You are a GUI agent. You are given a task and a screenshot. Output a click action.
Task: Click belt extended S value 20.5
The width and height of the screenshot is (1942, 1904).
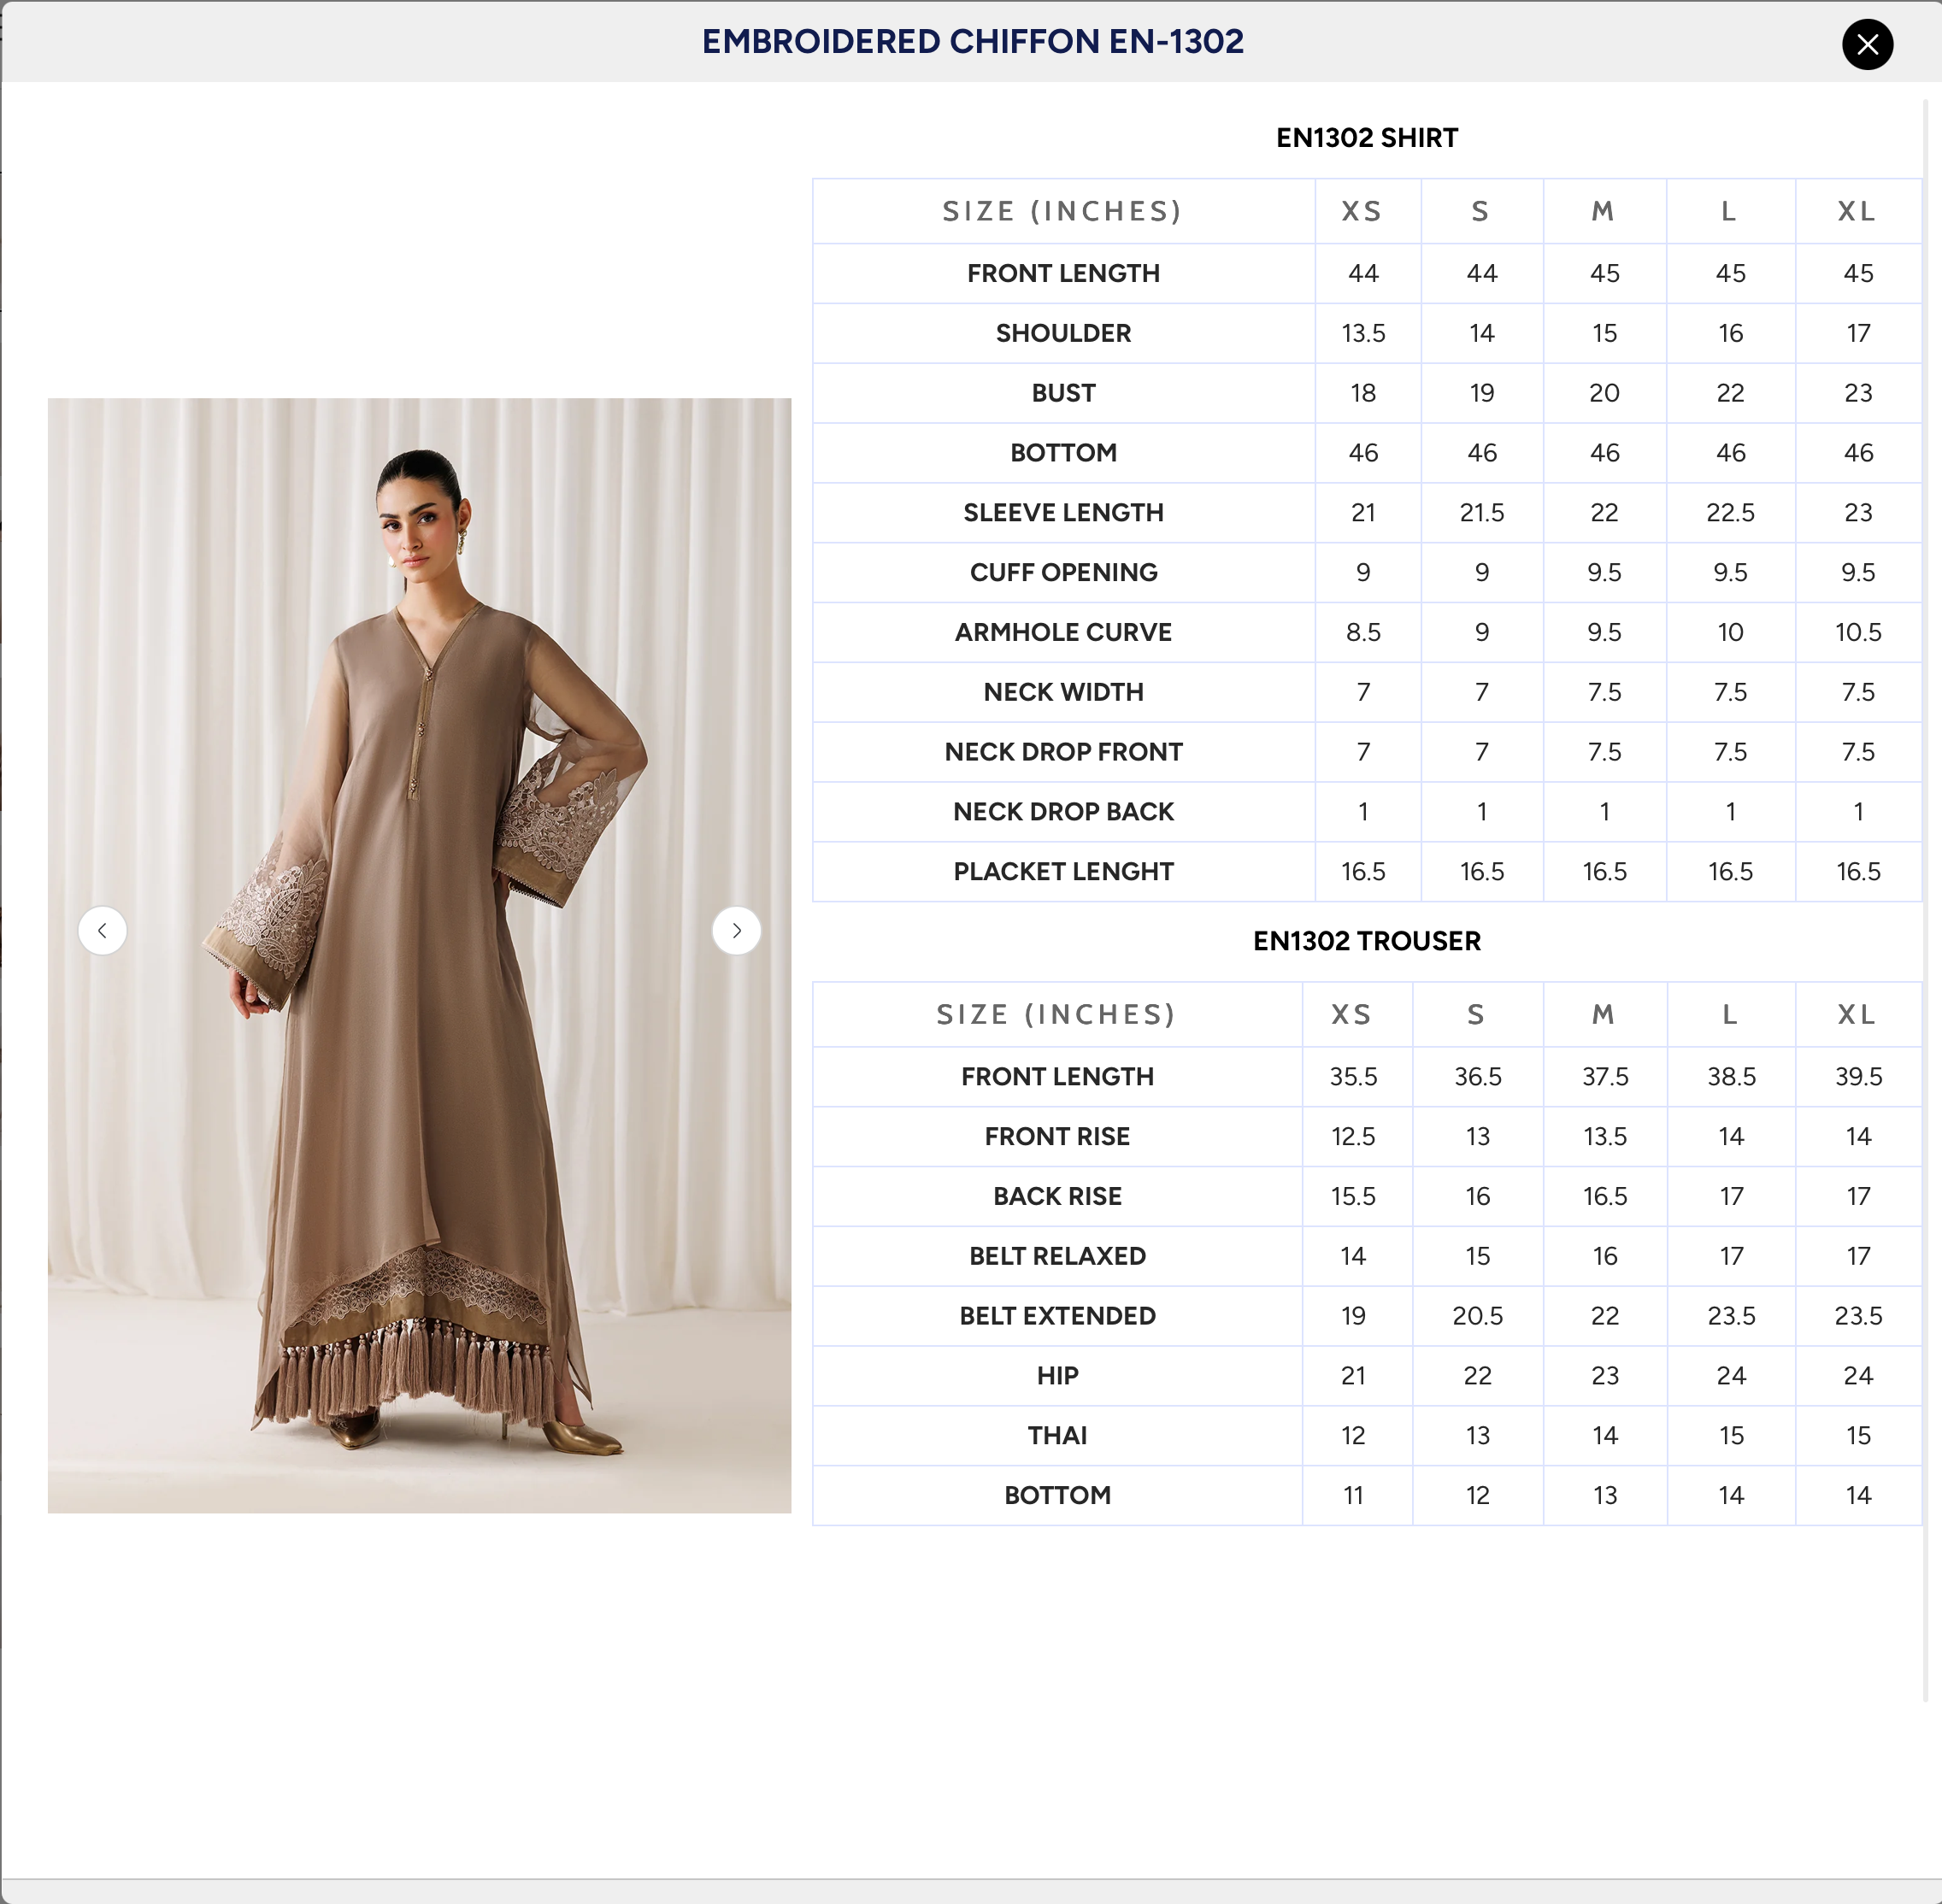[x=1477, y=1316]
